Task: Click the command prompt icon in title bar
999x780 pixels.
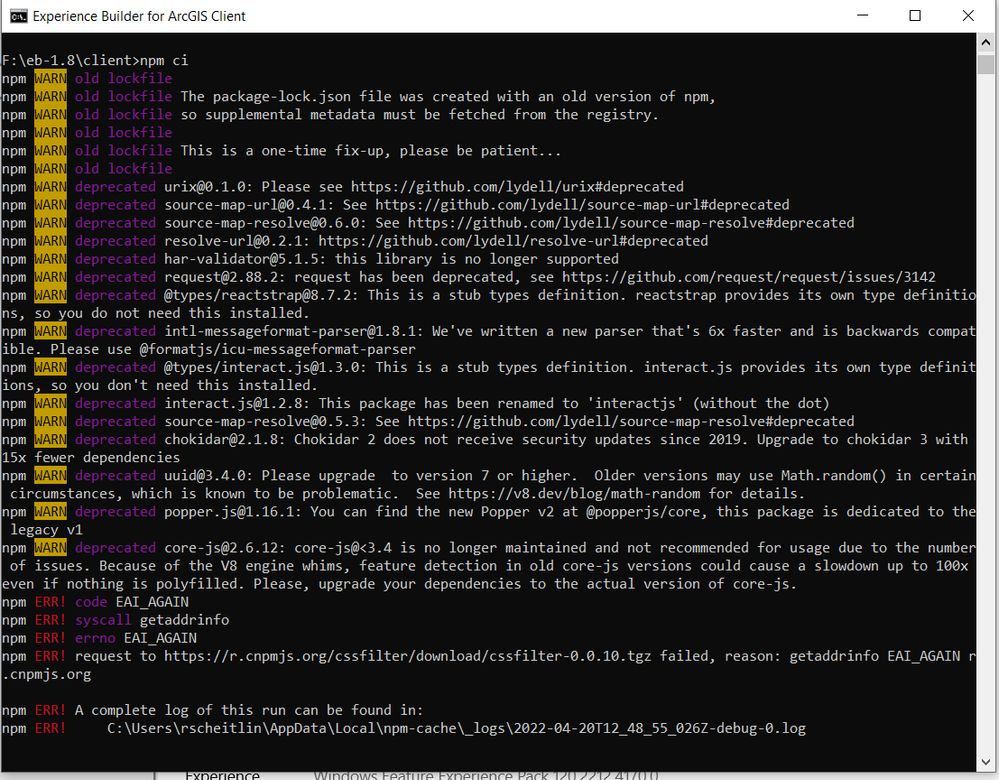Action: click(18, 16)
